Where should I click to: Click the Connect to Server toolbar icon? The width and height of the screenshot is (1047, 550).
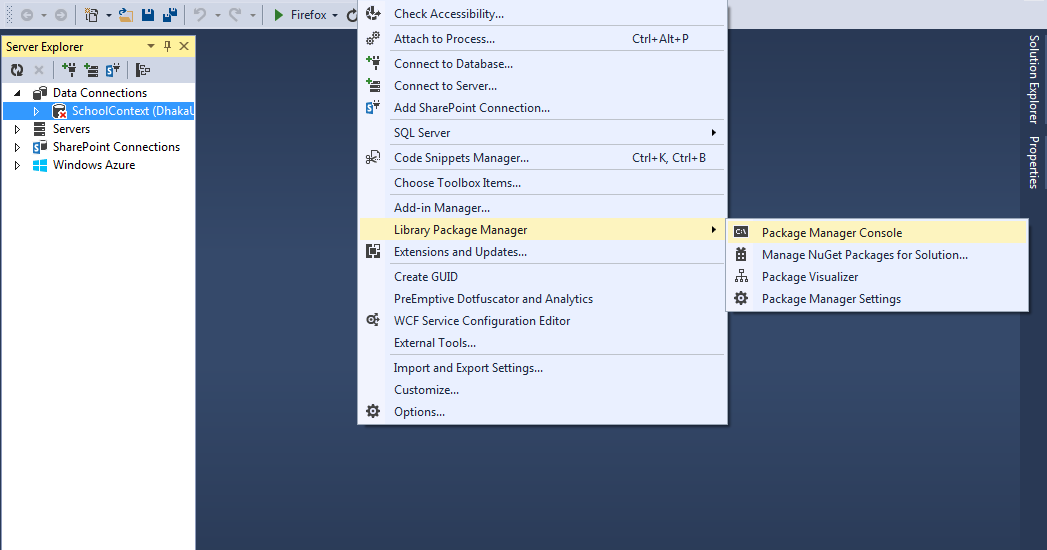click(91, 69)
